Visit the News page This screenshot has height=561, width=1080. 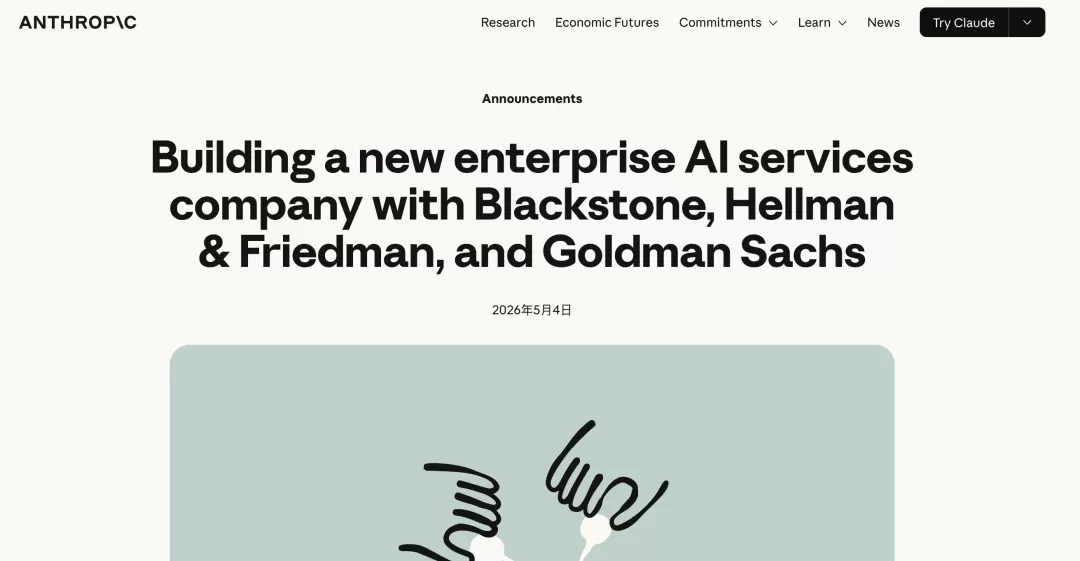pyautogui.click(x=883, y=23)
